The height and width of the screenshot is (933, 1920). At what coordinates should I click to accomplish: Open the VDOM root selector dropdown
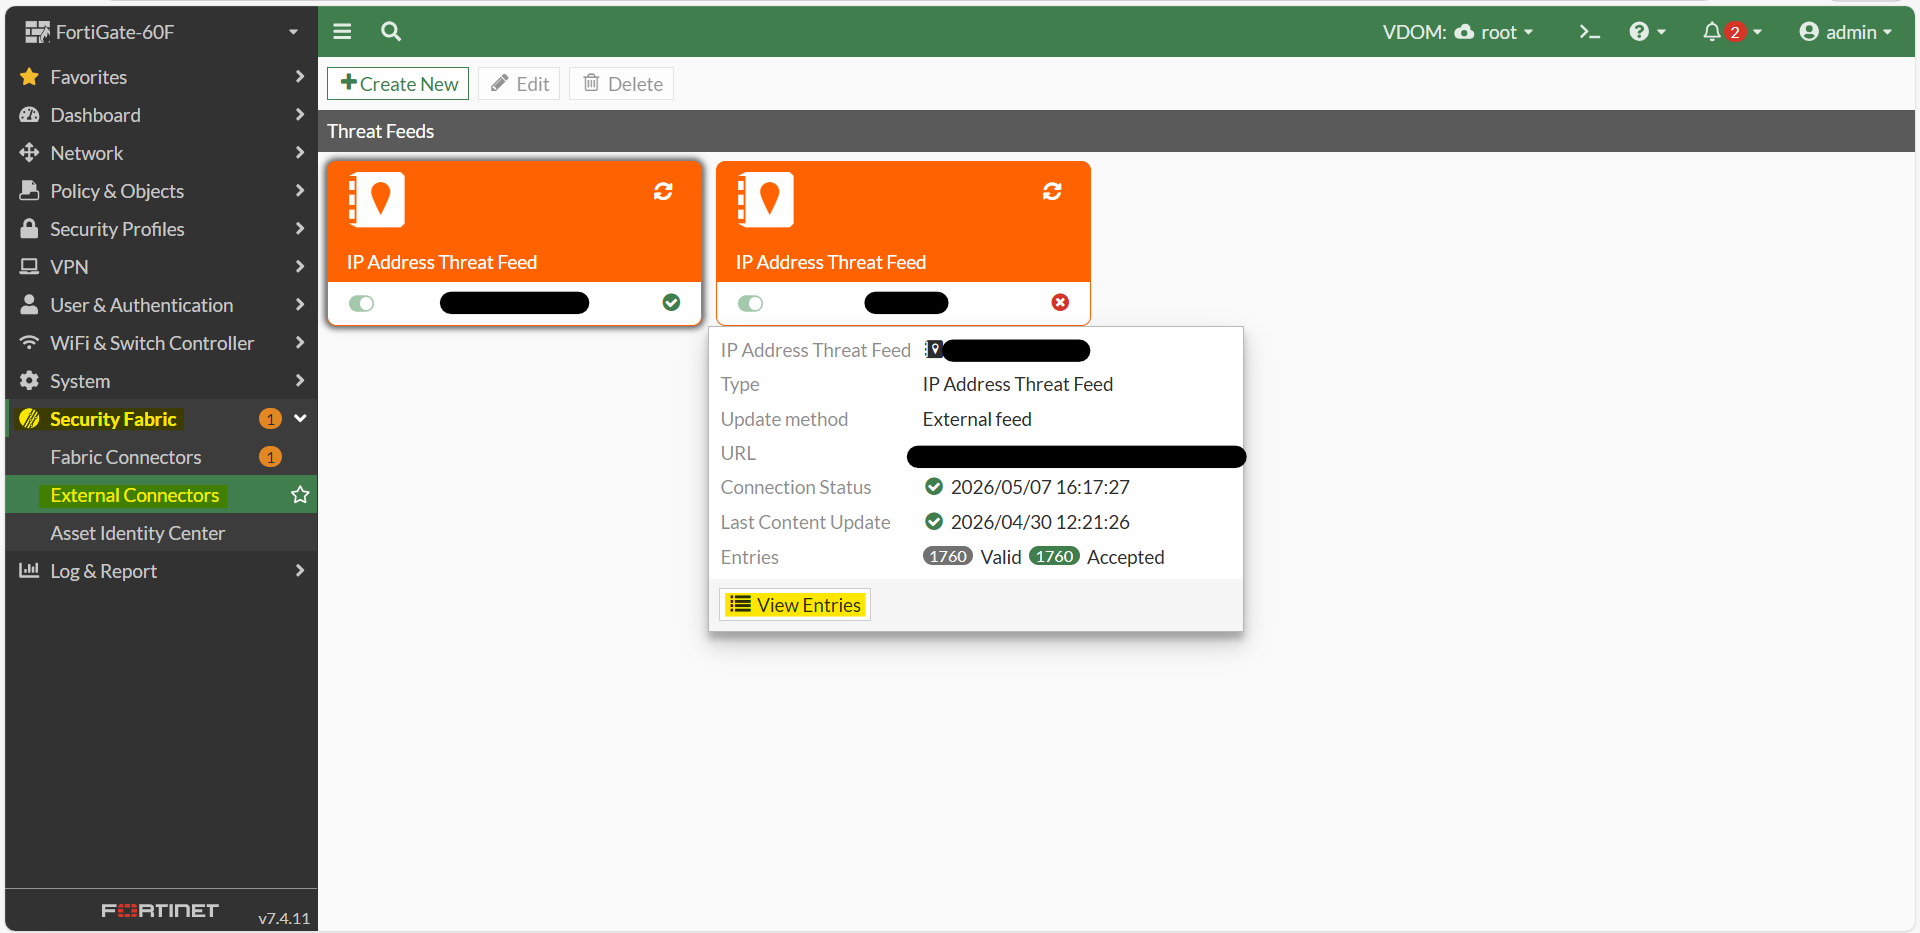[x=1457, y=32]
